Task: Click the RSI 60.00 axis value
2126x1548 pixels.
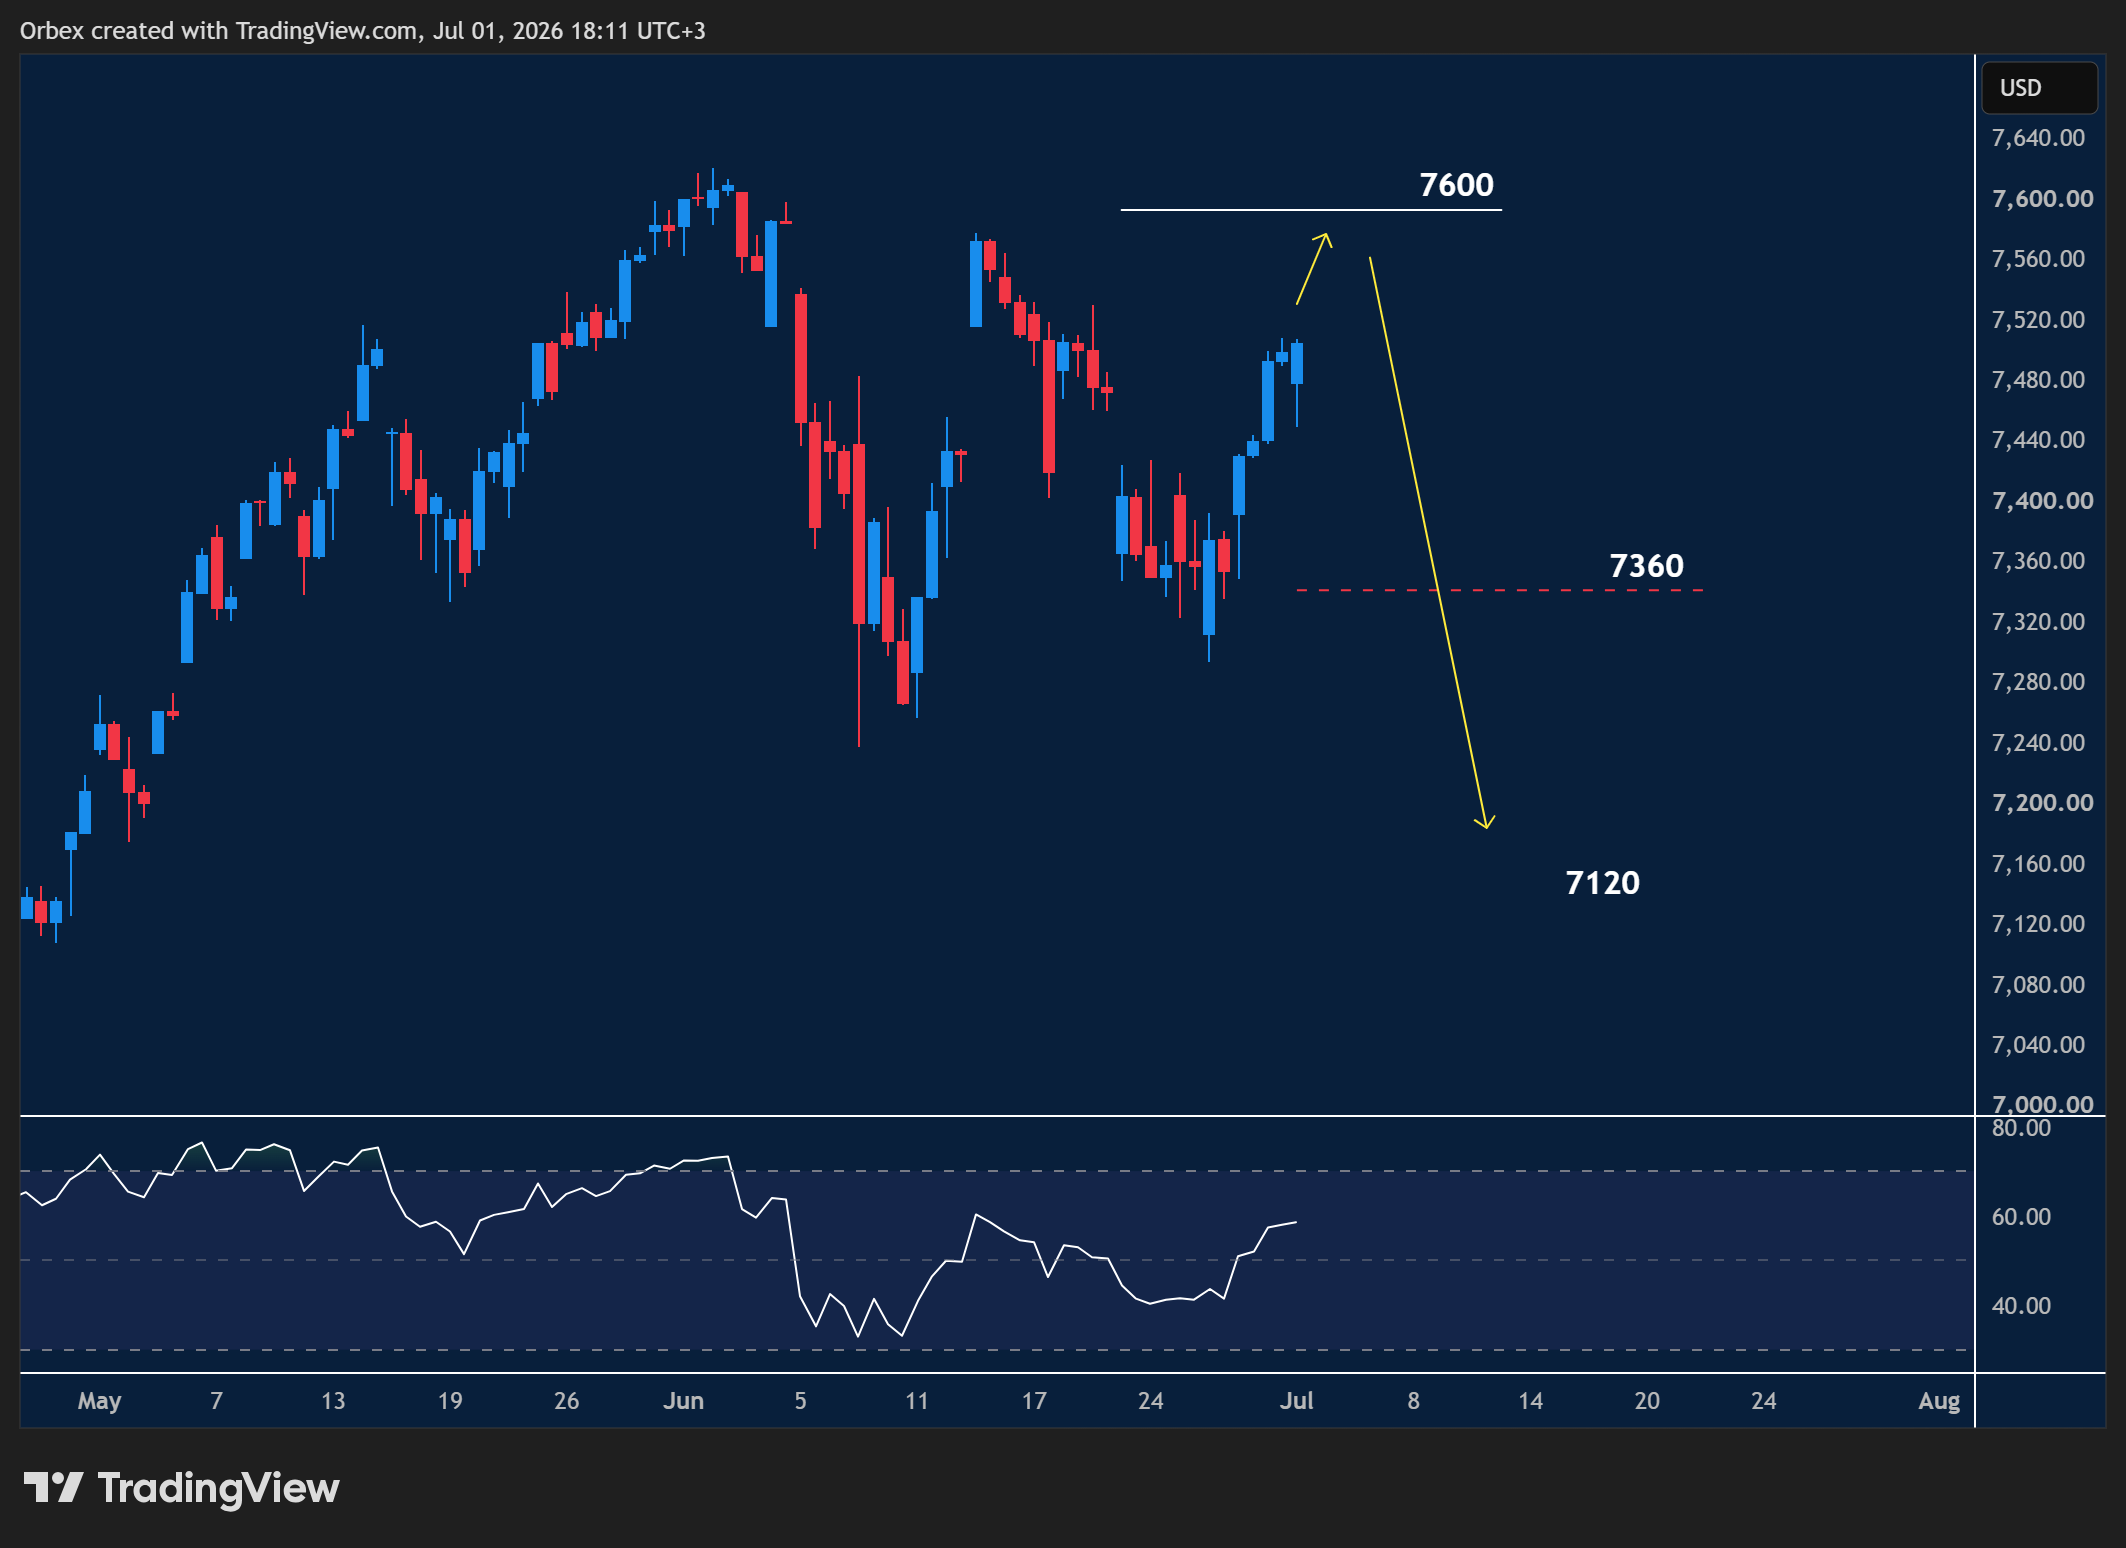Action: [2020, 1217]
